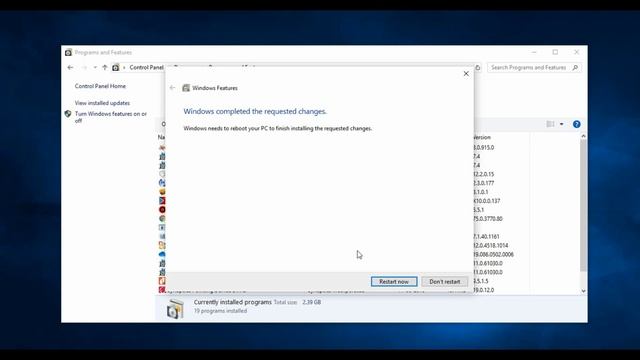Image resolution: width=640 pixels, height=360 pixels.
Task: Select version cell 12.0.4518.1014
Action: (x=491, y=245)
